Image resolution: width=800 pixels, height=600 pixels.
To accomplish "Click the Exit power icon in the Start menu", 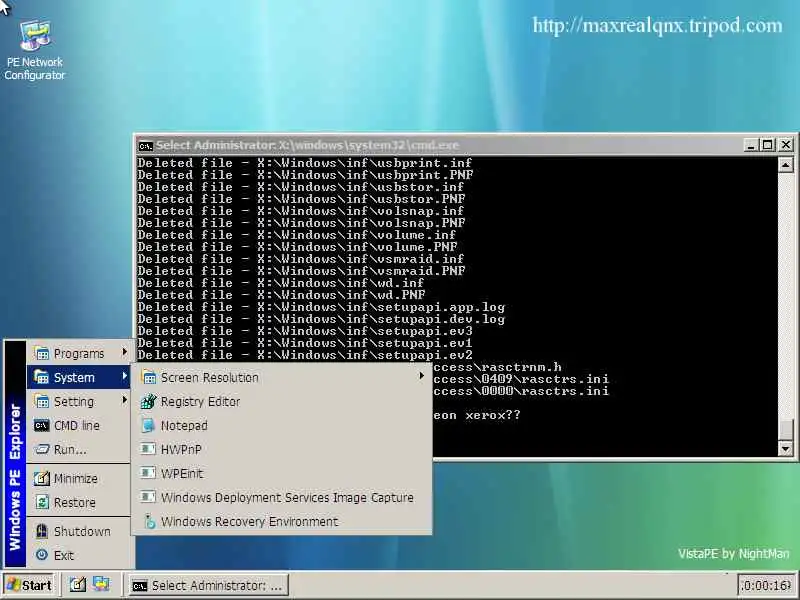I will 41,555.
